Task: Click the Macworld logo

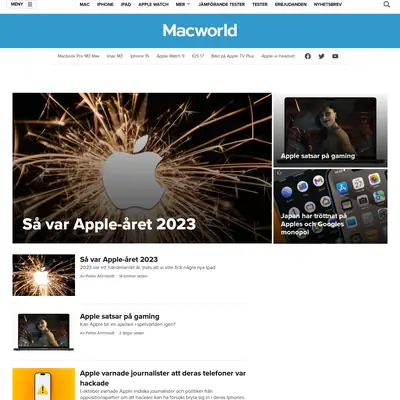Action: 200,30
